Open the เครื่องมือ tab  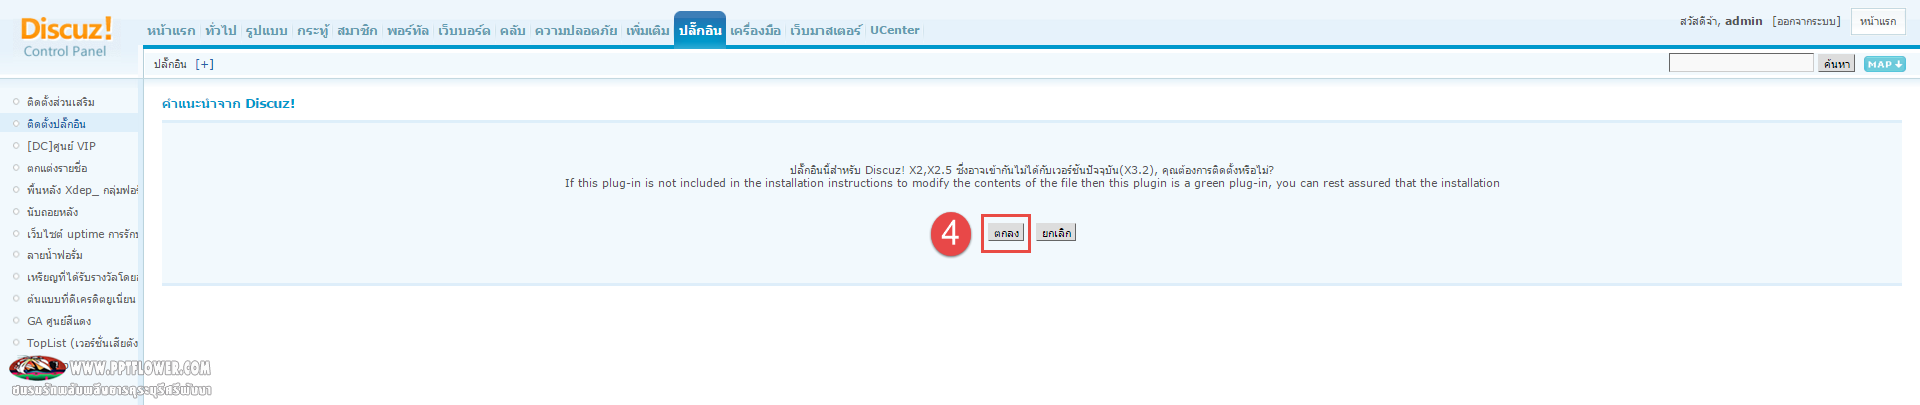[756, 31]
